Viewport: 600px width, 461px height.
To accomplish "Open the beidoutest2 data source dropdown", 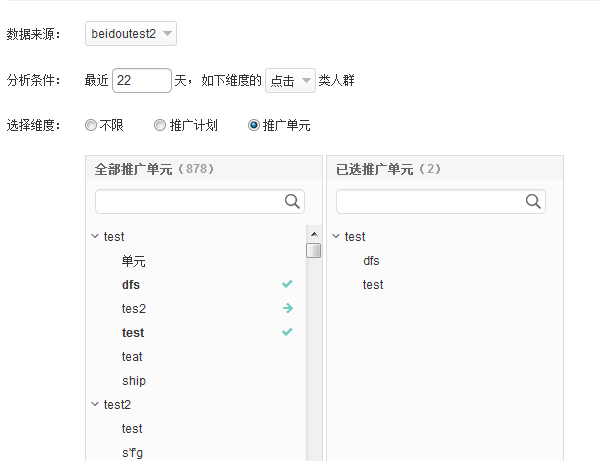I will click(130, 35).
